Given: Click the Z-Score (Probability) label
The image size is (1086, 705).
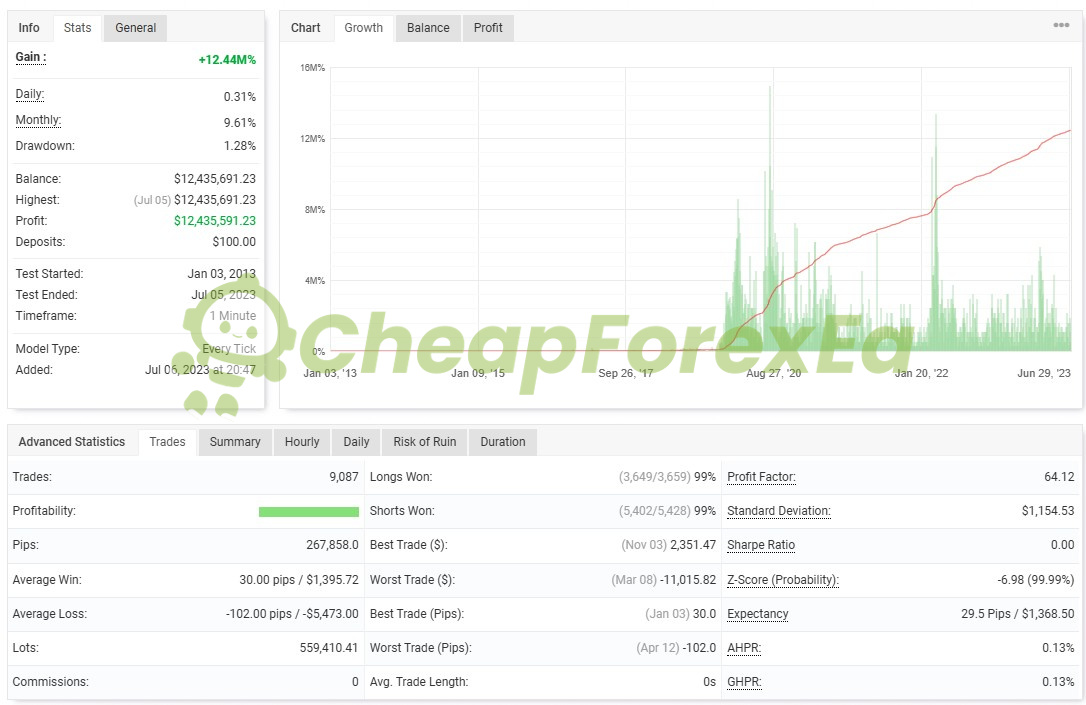Looking at the screenshot, I should [x=783, y=580].
